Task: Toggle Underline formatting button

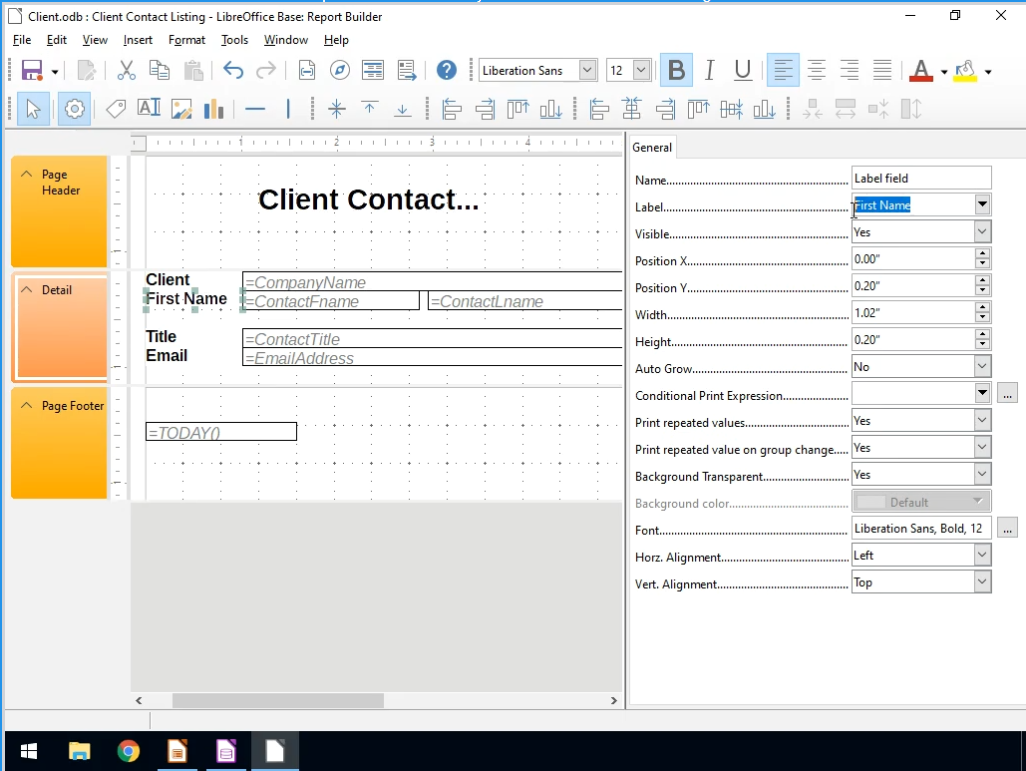Action: click(743, 70)
